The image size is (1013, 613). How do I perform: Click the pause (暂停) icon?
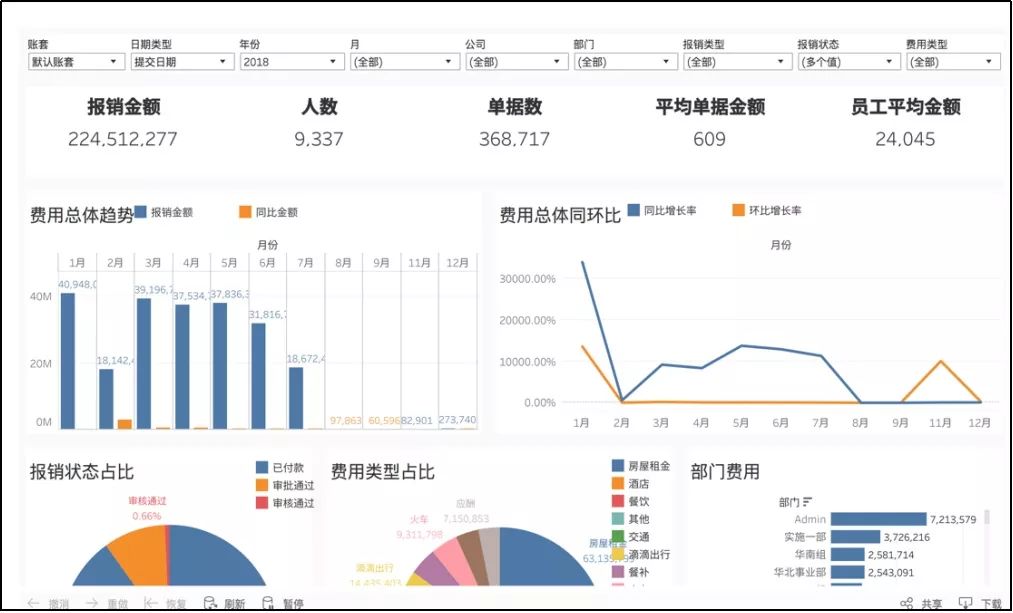coord(268,603)
